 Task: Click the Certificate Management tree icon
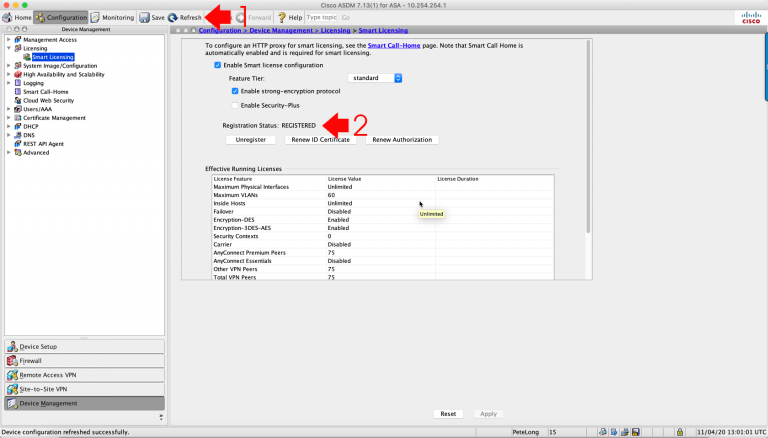(18, 118)
